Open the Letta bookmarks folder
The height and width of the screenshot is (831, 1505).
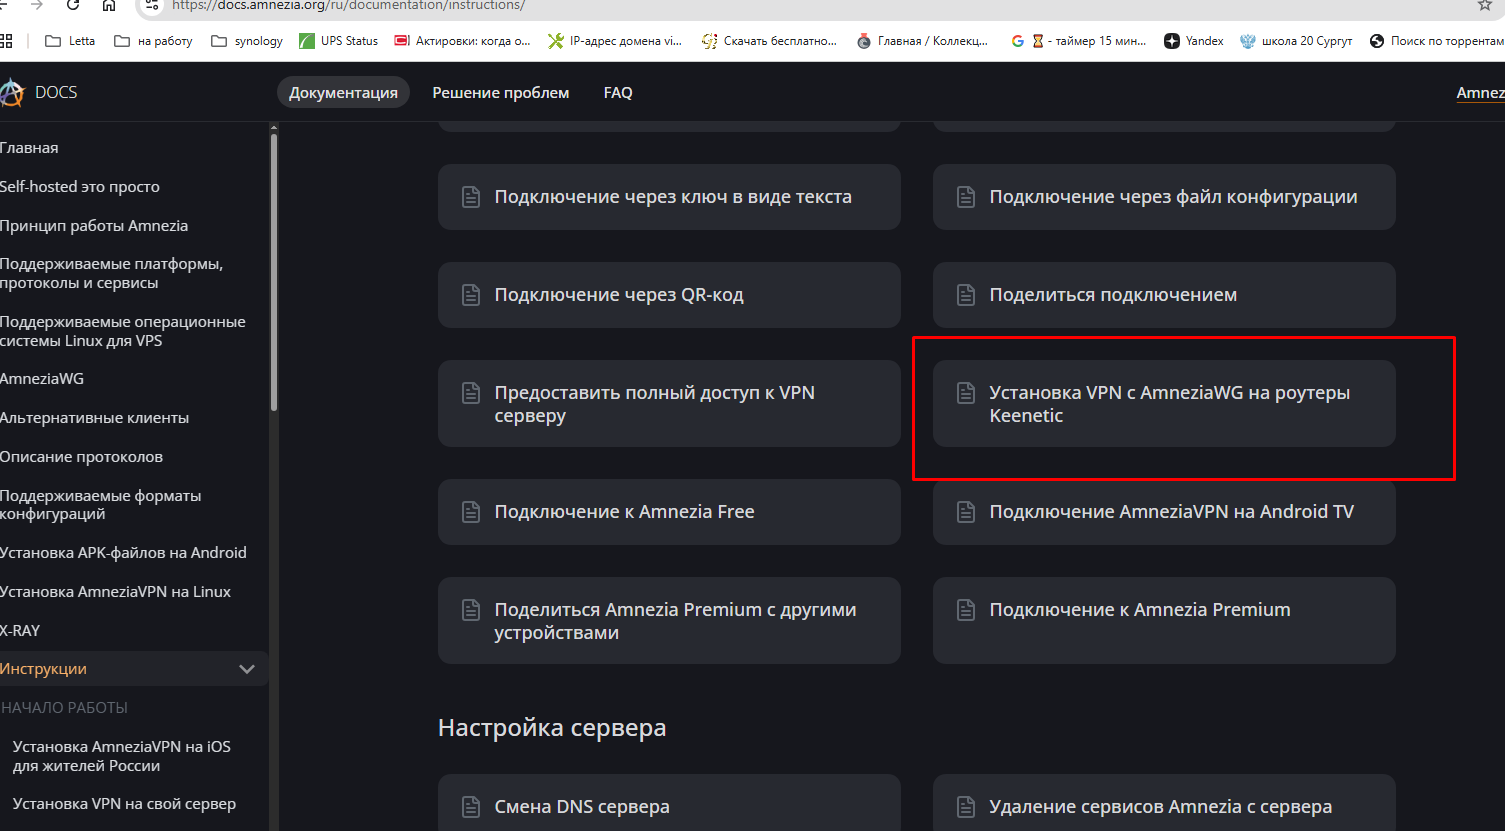click(70, 41)
